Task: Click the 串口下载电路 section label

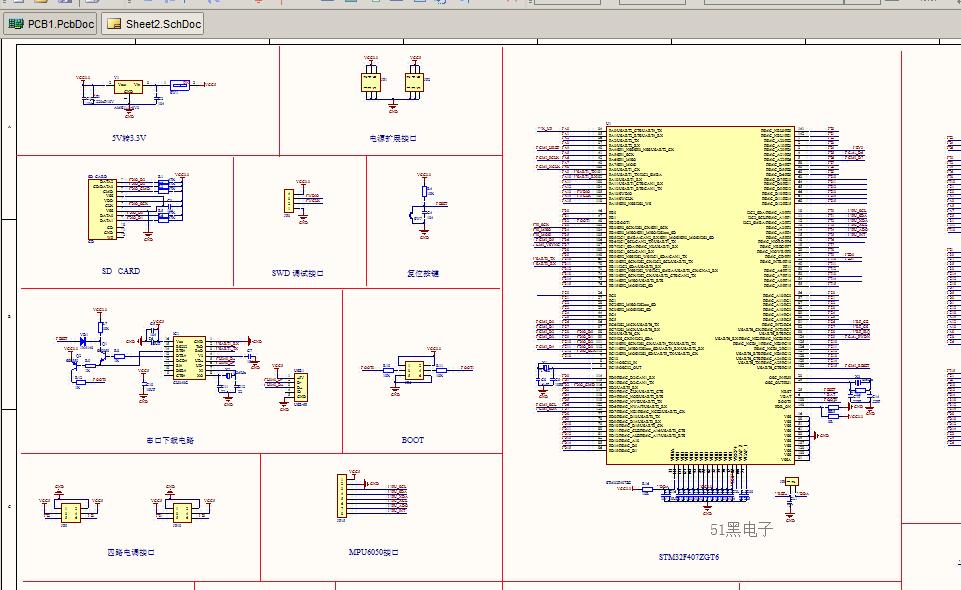Action: pos(169,440)
